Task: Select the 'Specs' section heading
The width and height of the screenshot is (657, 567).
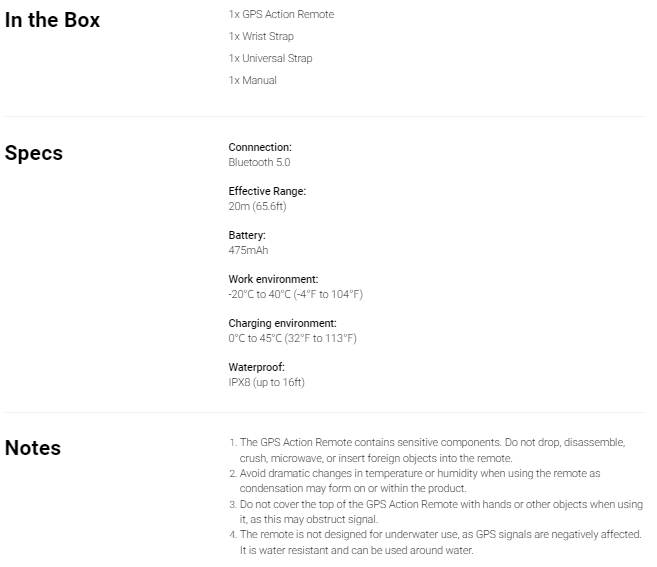Action: tap(34, 153)
